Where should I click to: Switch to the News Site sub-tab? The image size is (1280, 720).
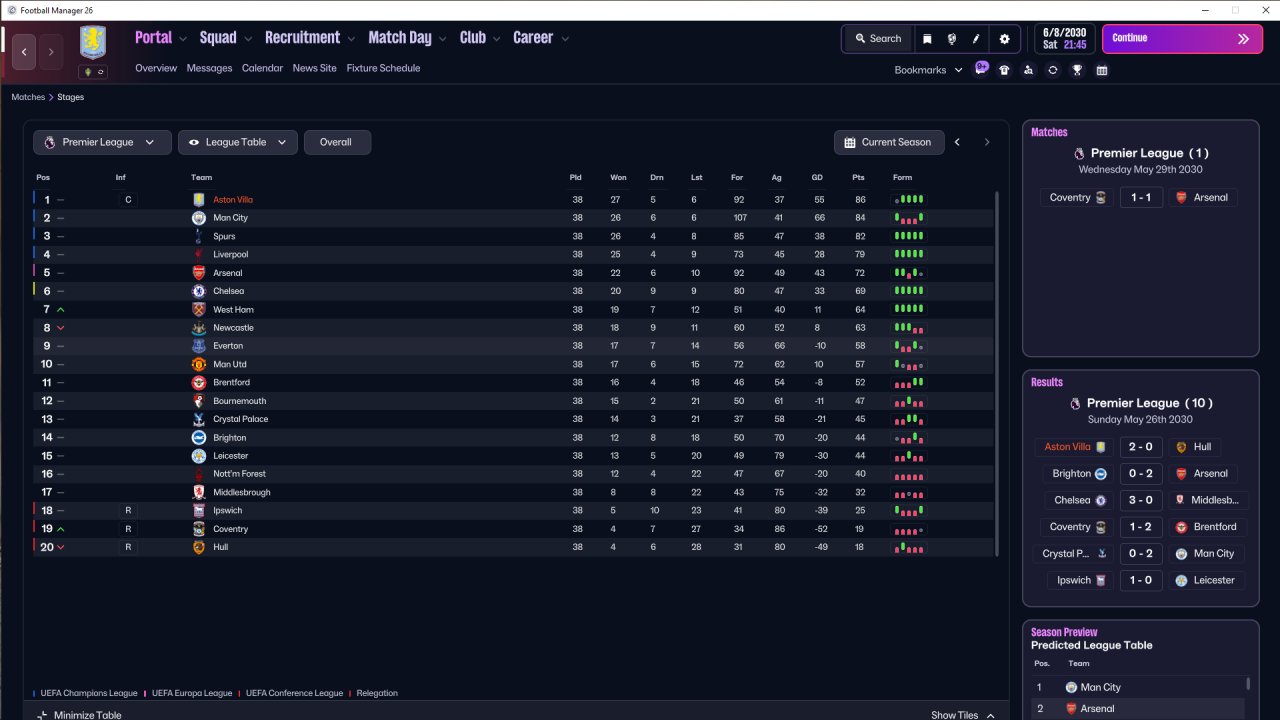(314, 68)
